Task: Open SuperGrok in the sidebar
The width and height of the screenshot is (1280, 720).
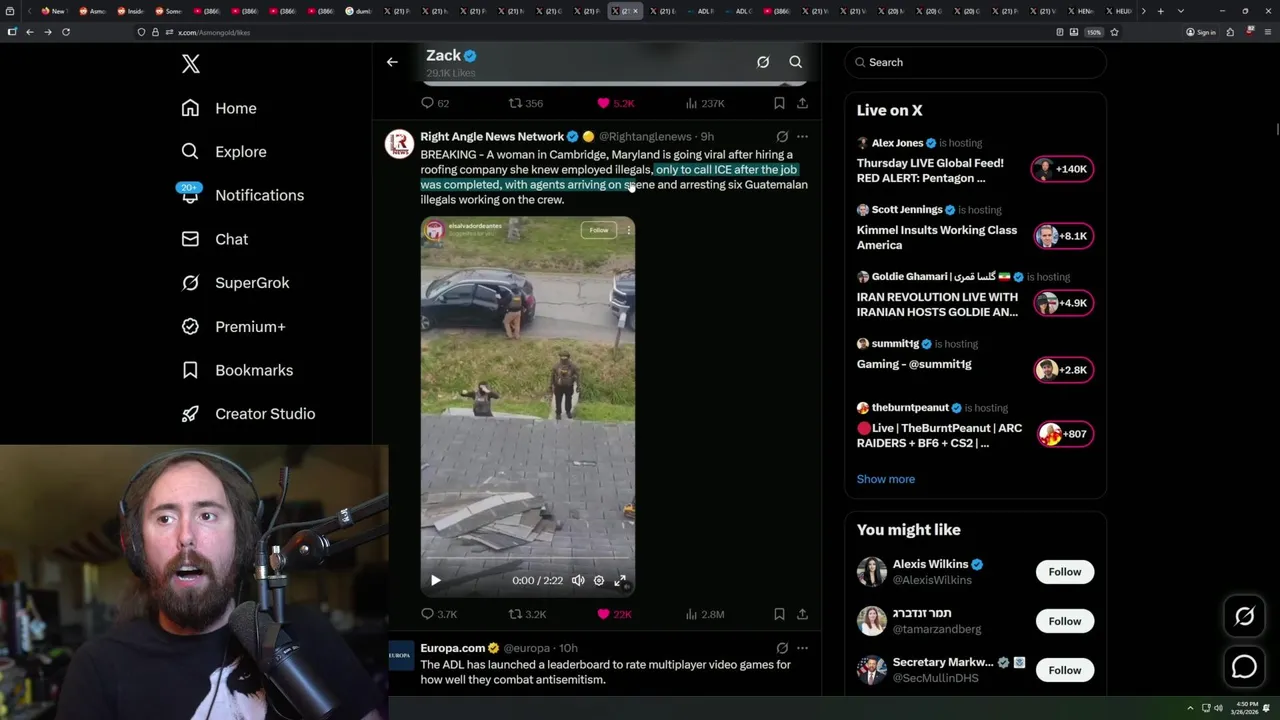Action: pos(235,283)
